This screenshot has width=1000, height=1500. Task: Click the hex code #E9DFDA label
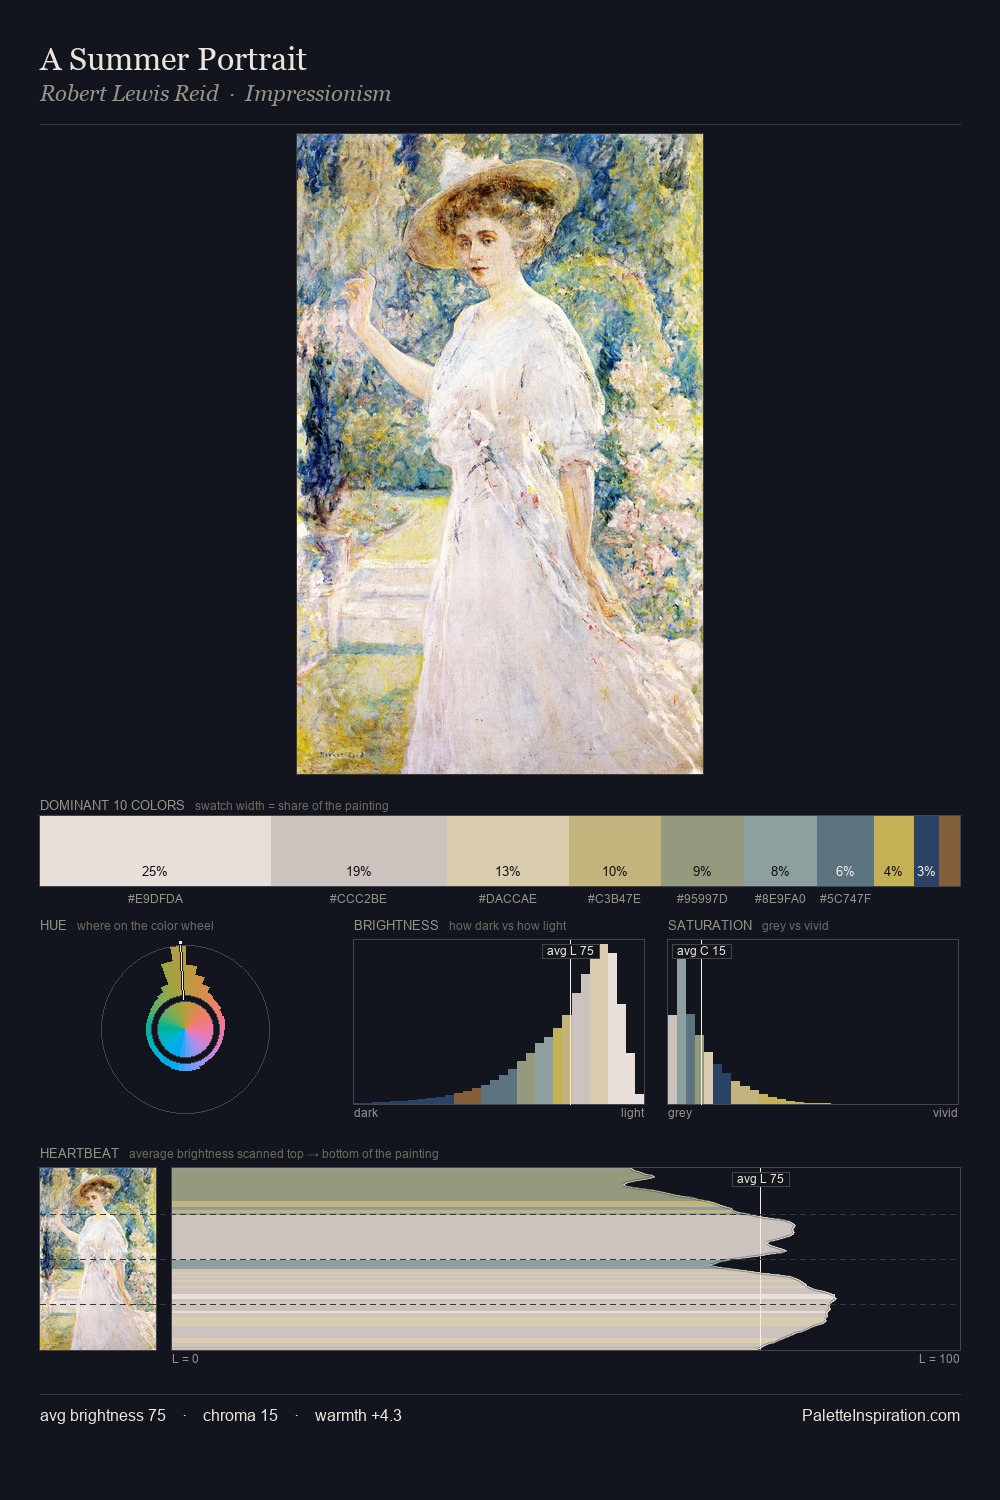coord(155,899)
